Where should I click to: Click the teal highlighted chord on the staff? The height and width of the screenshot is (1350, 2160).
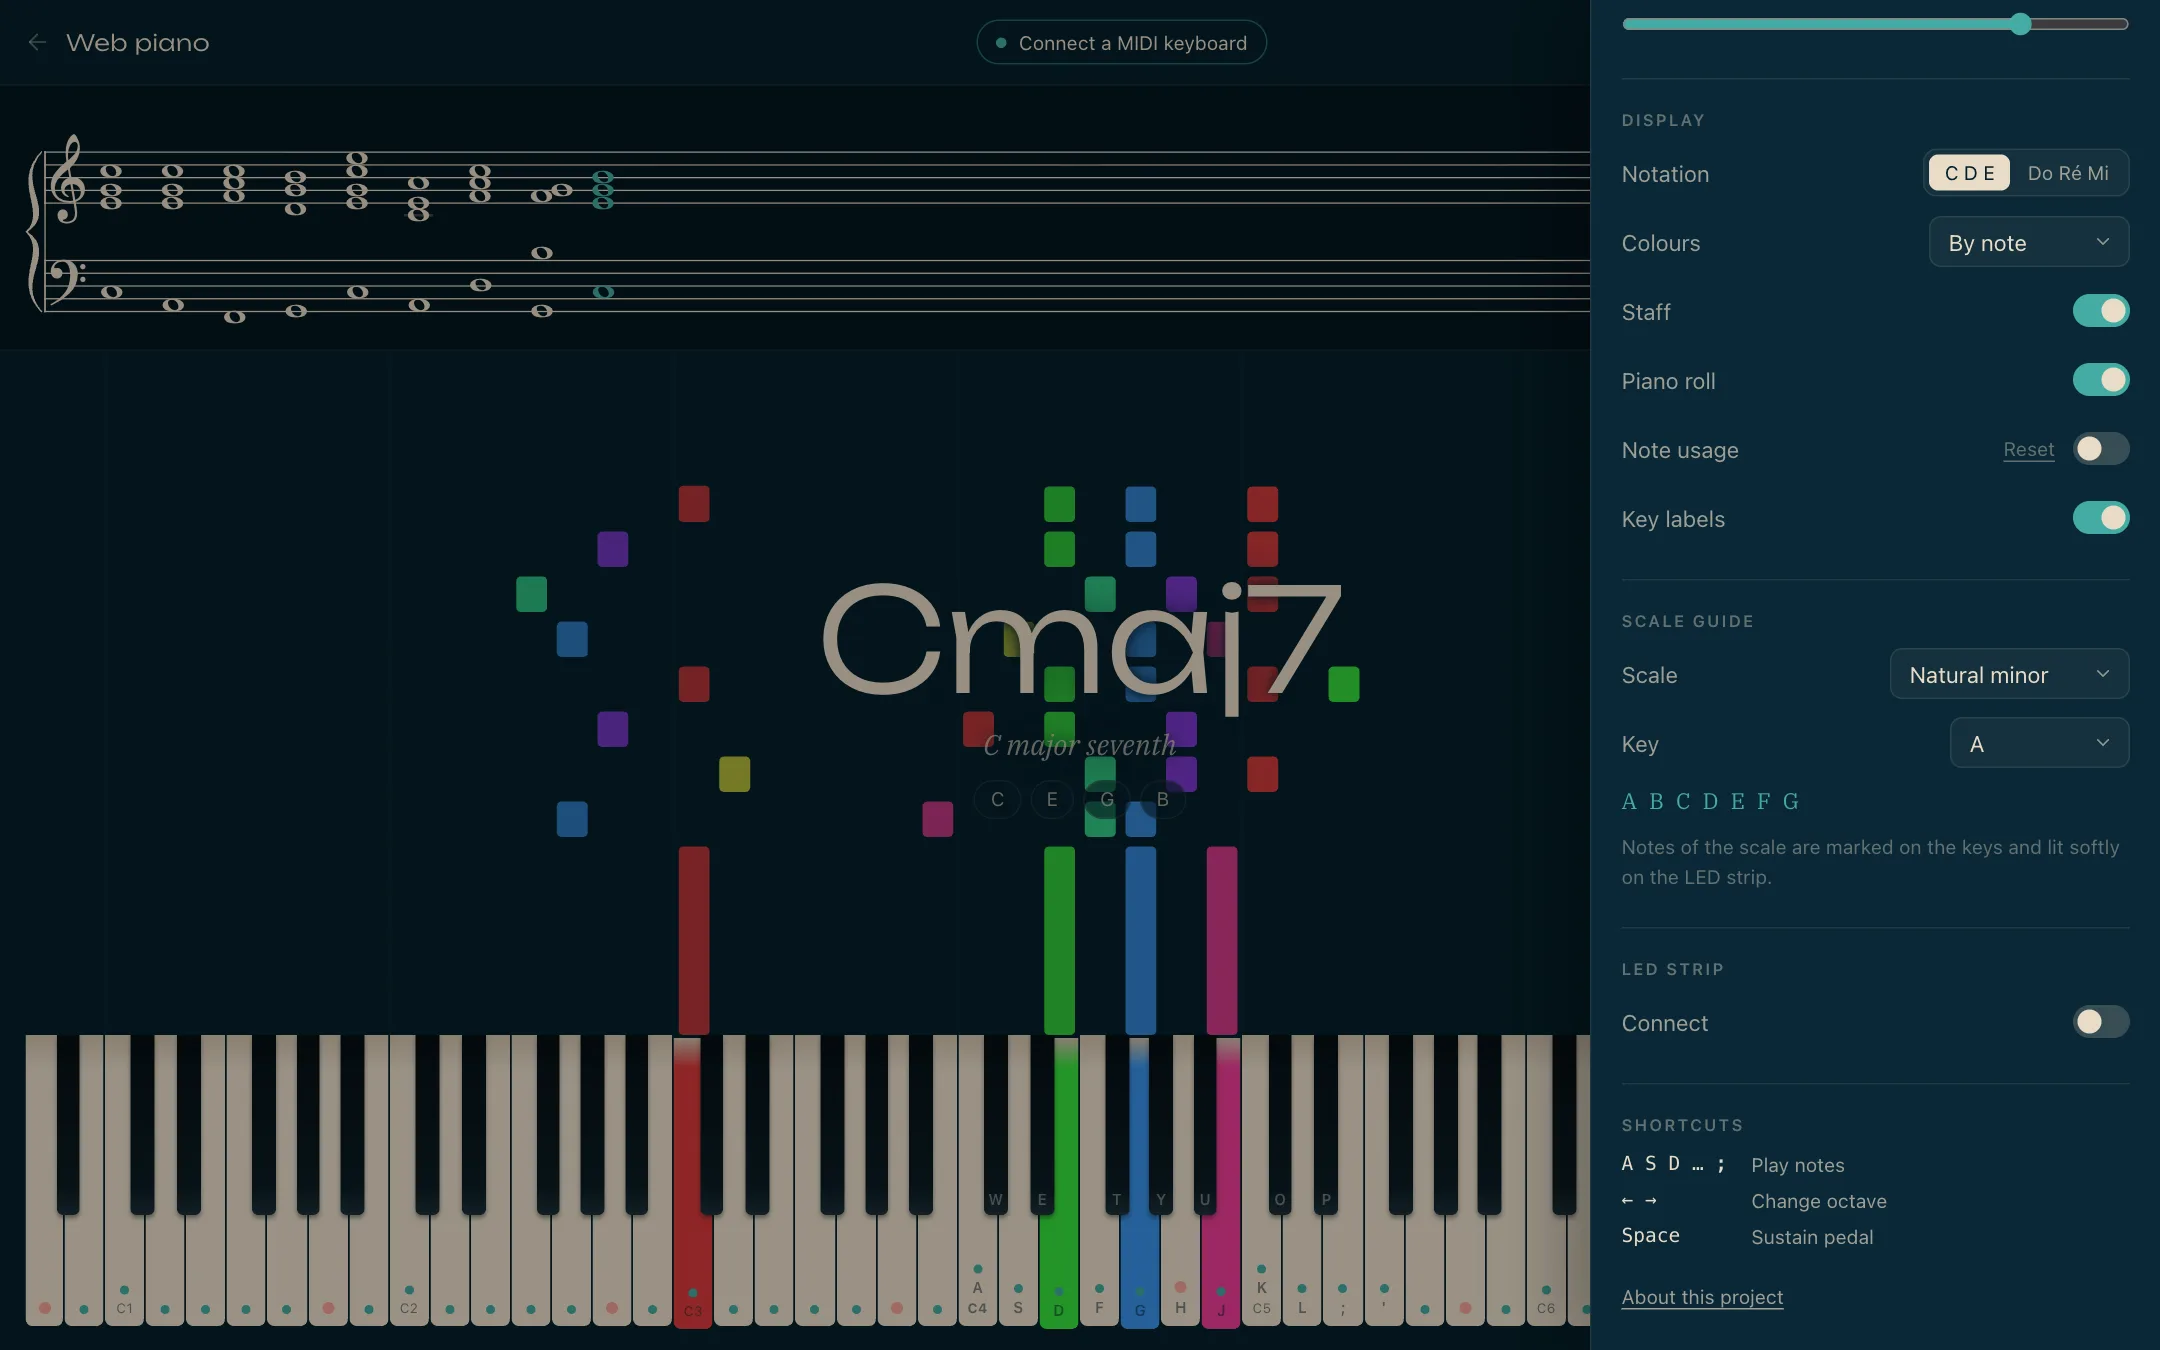point(603,232)
